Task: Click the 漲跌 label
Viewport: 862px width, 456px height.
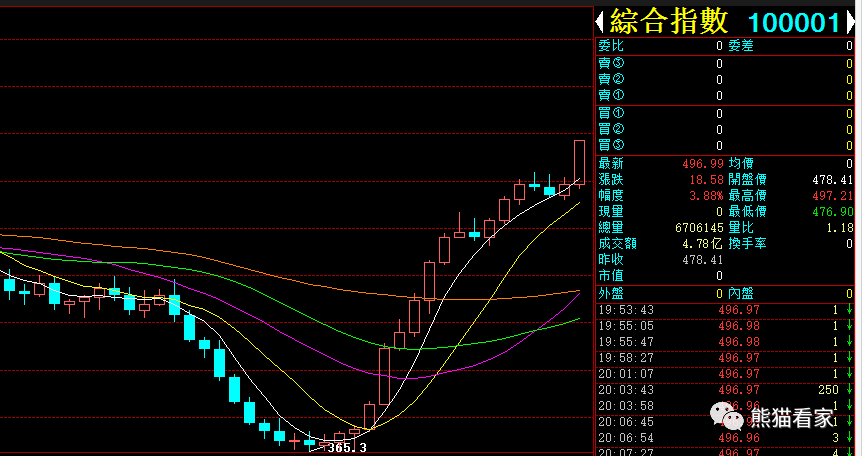Action: [611, 179]
